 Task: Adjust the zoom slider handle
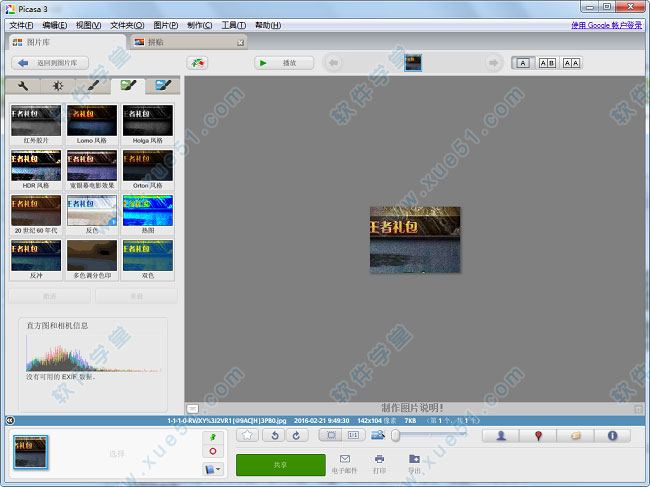point(395,435)
